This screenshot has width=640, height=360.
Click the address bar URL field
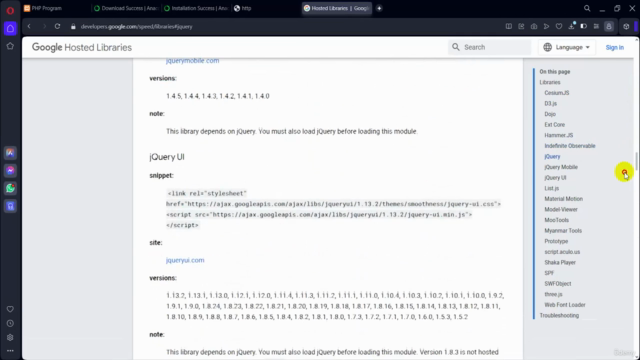(136, 27)
